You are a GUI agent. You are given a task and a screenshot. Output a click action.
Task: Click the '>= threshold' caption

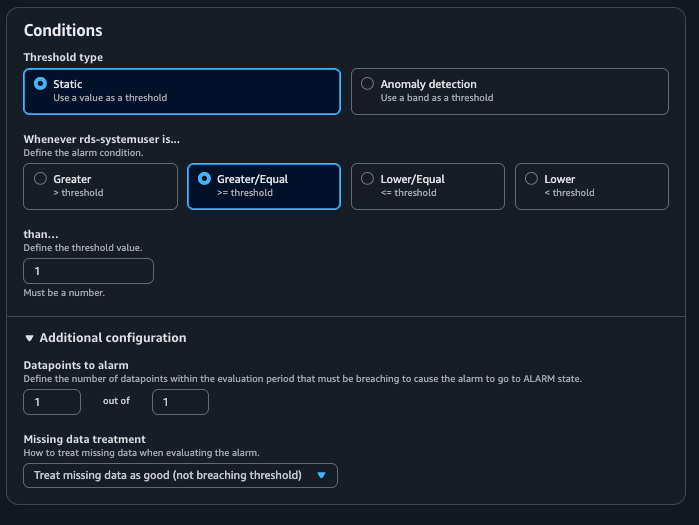tap(245, 193)
